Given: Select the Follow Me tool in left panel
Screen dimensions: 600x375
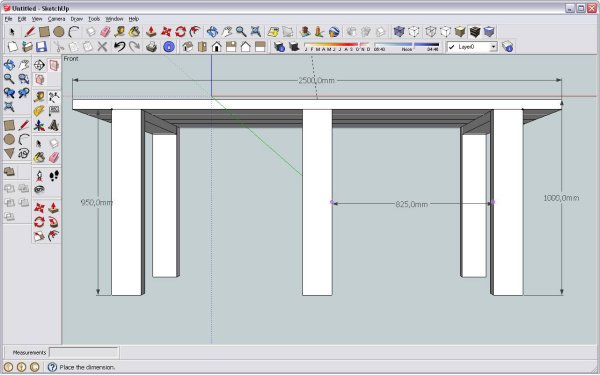Looking at the screenshot, I should point(54,222).
